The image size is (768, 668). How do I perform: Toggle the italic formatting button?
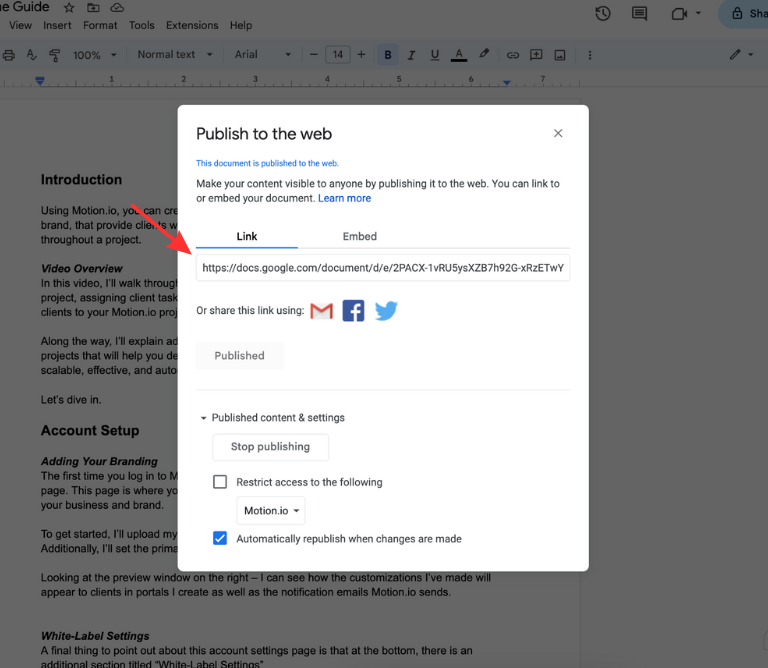(x=411, y=55)
